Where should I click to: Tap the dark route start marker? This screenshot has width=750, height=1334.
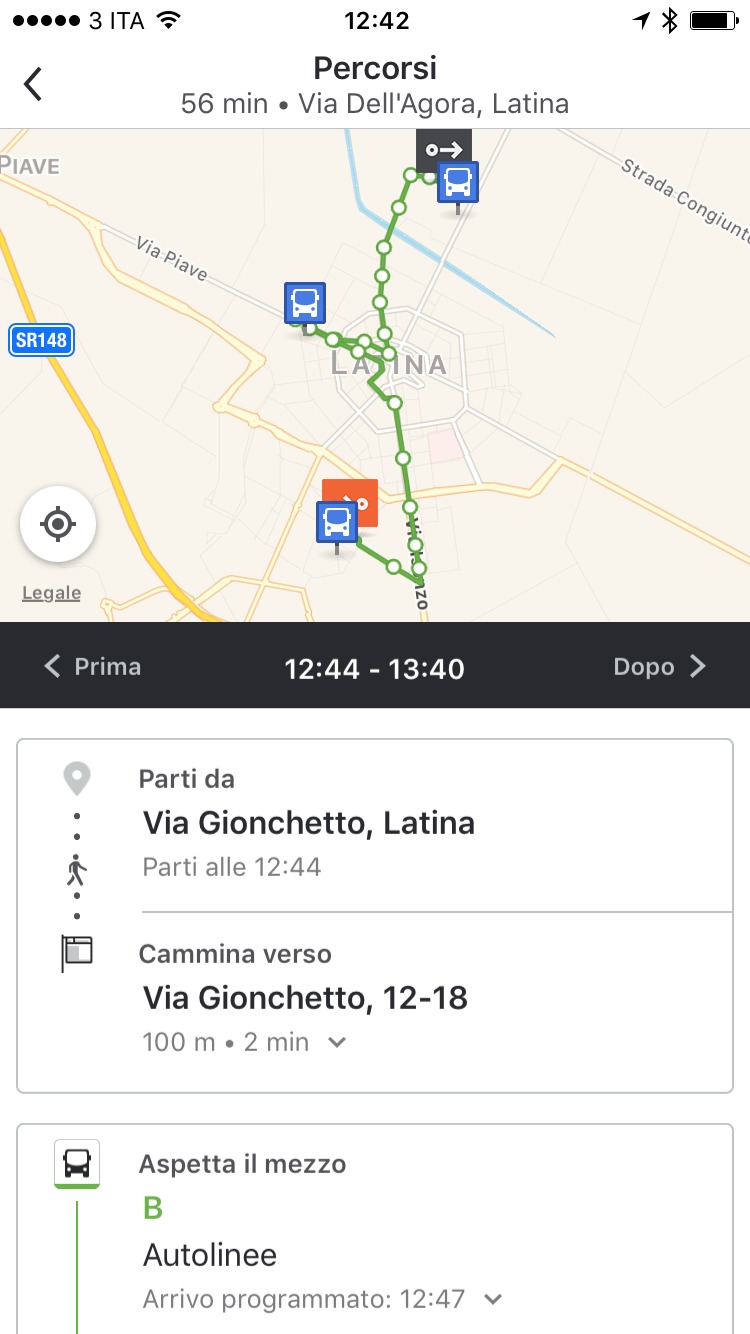click(444, 149)
